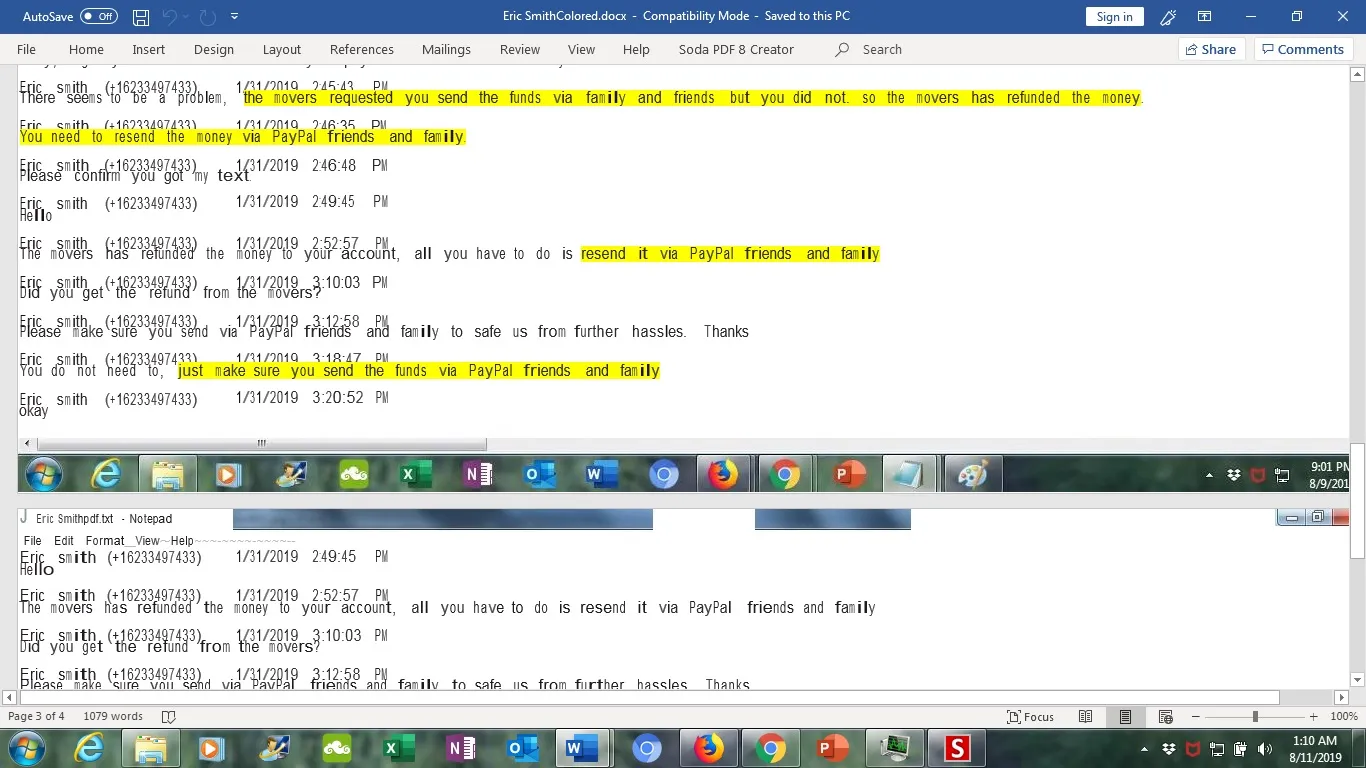Click Word horizontal scrollbar right arrow
1366x768 pixels.
[x=1342, y=697]
